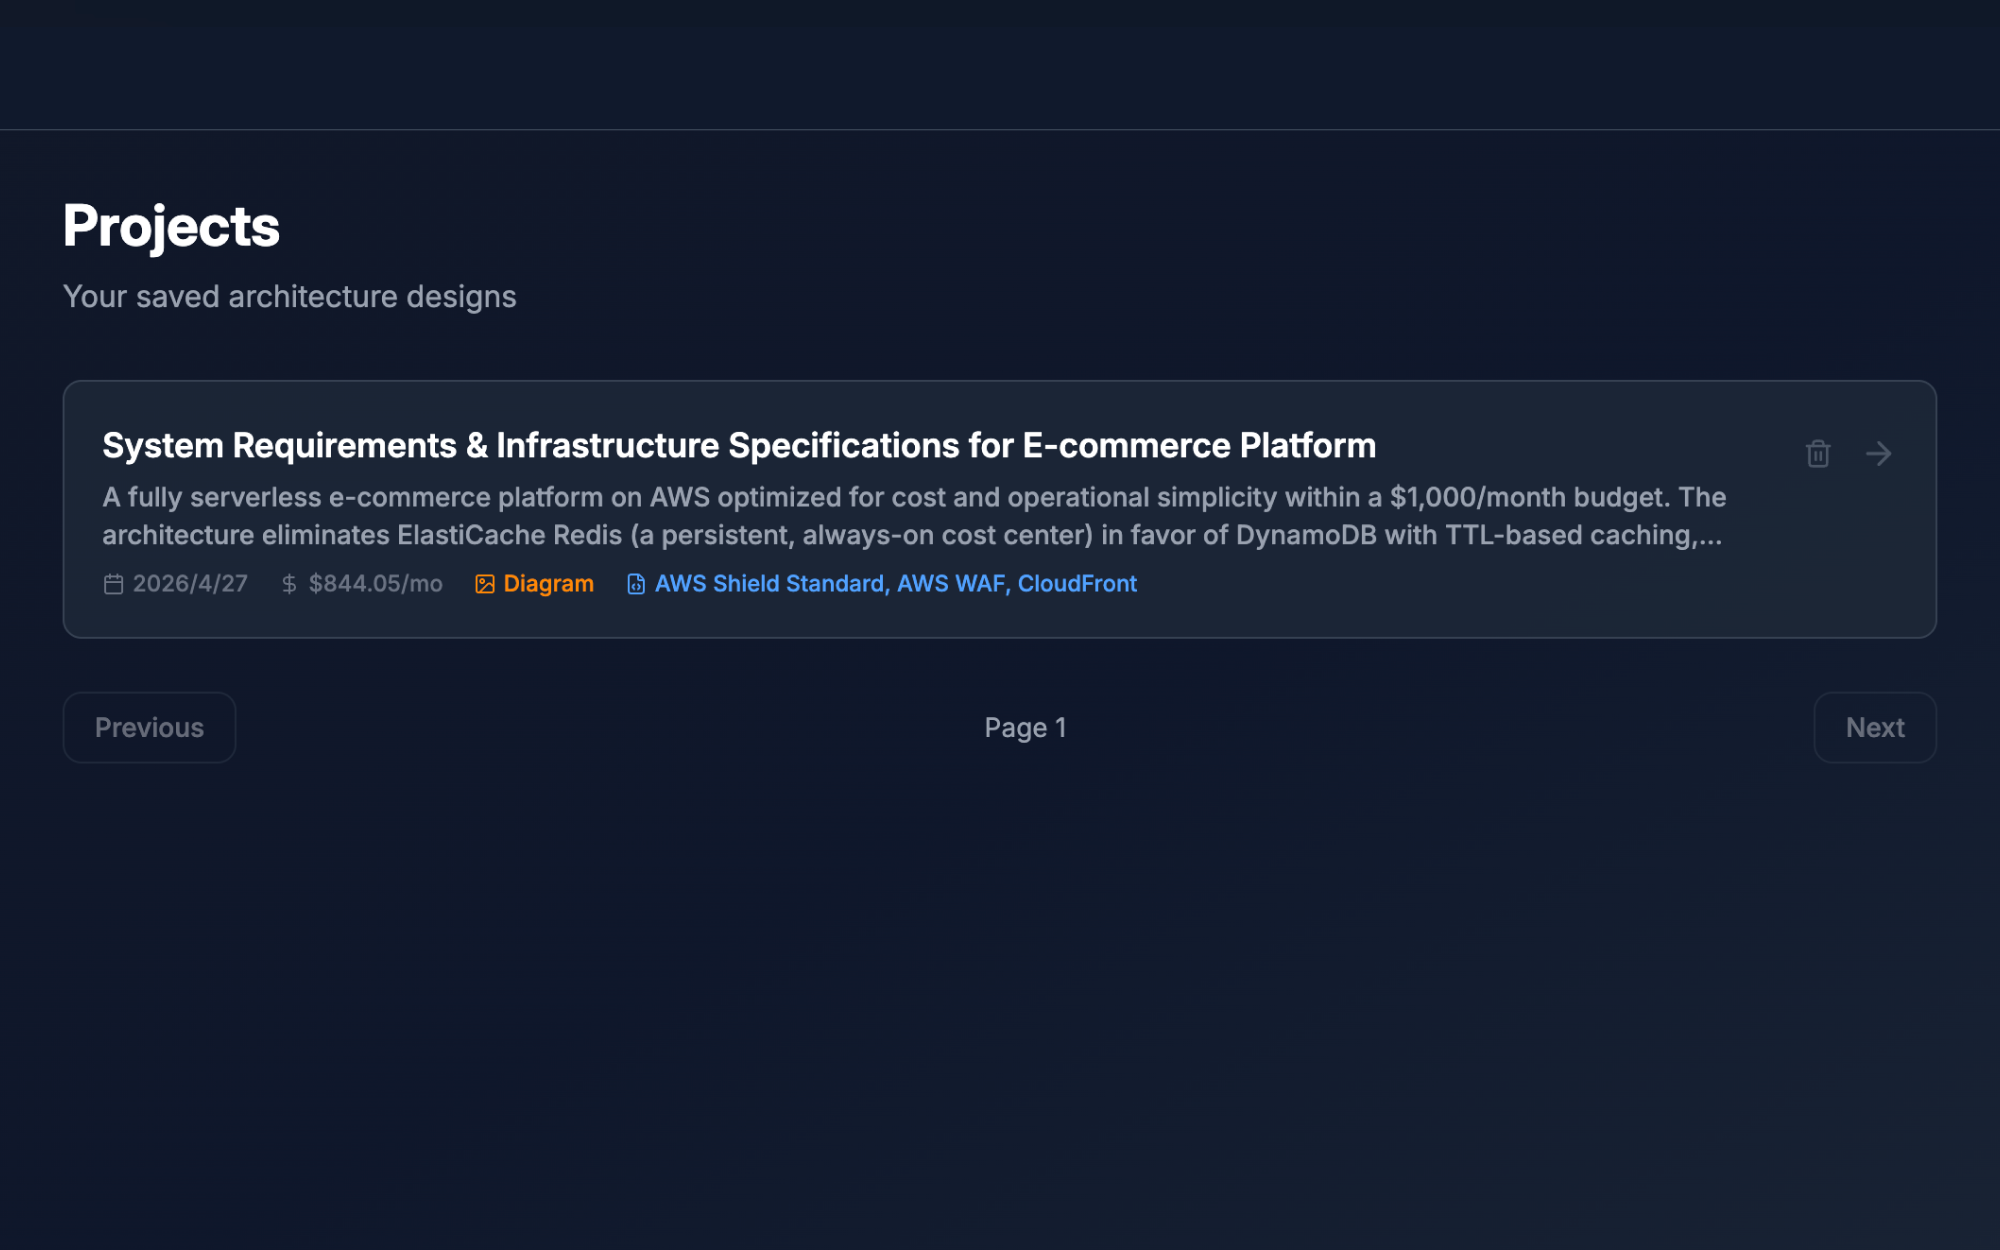Go to the Previous page

[x=150, y=728]
